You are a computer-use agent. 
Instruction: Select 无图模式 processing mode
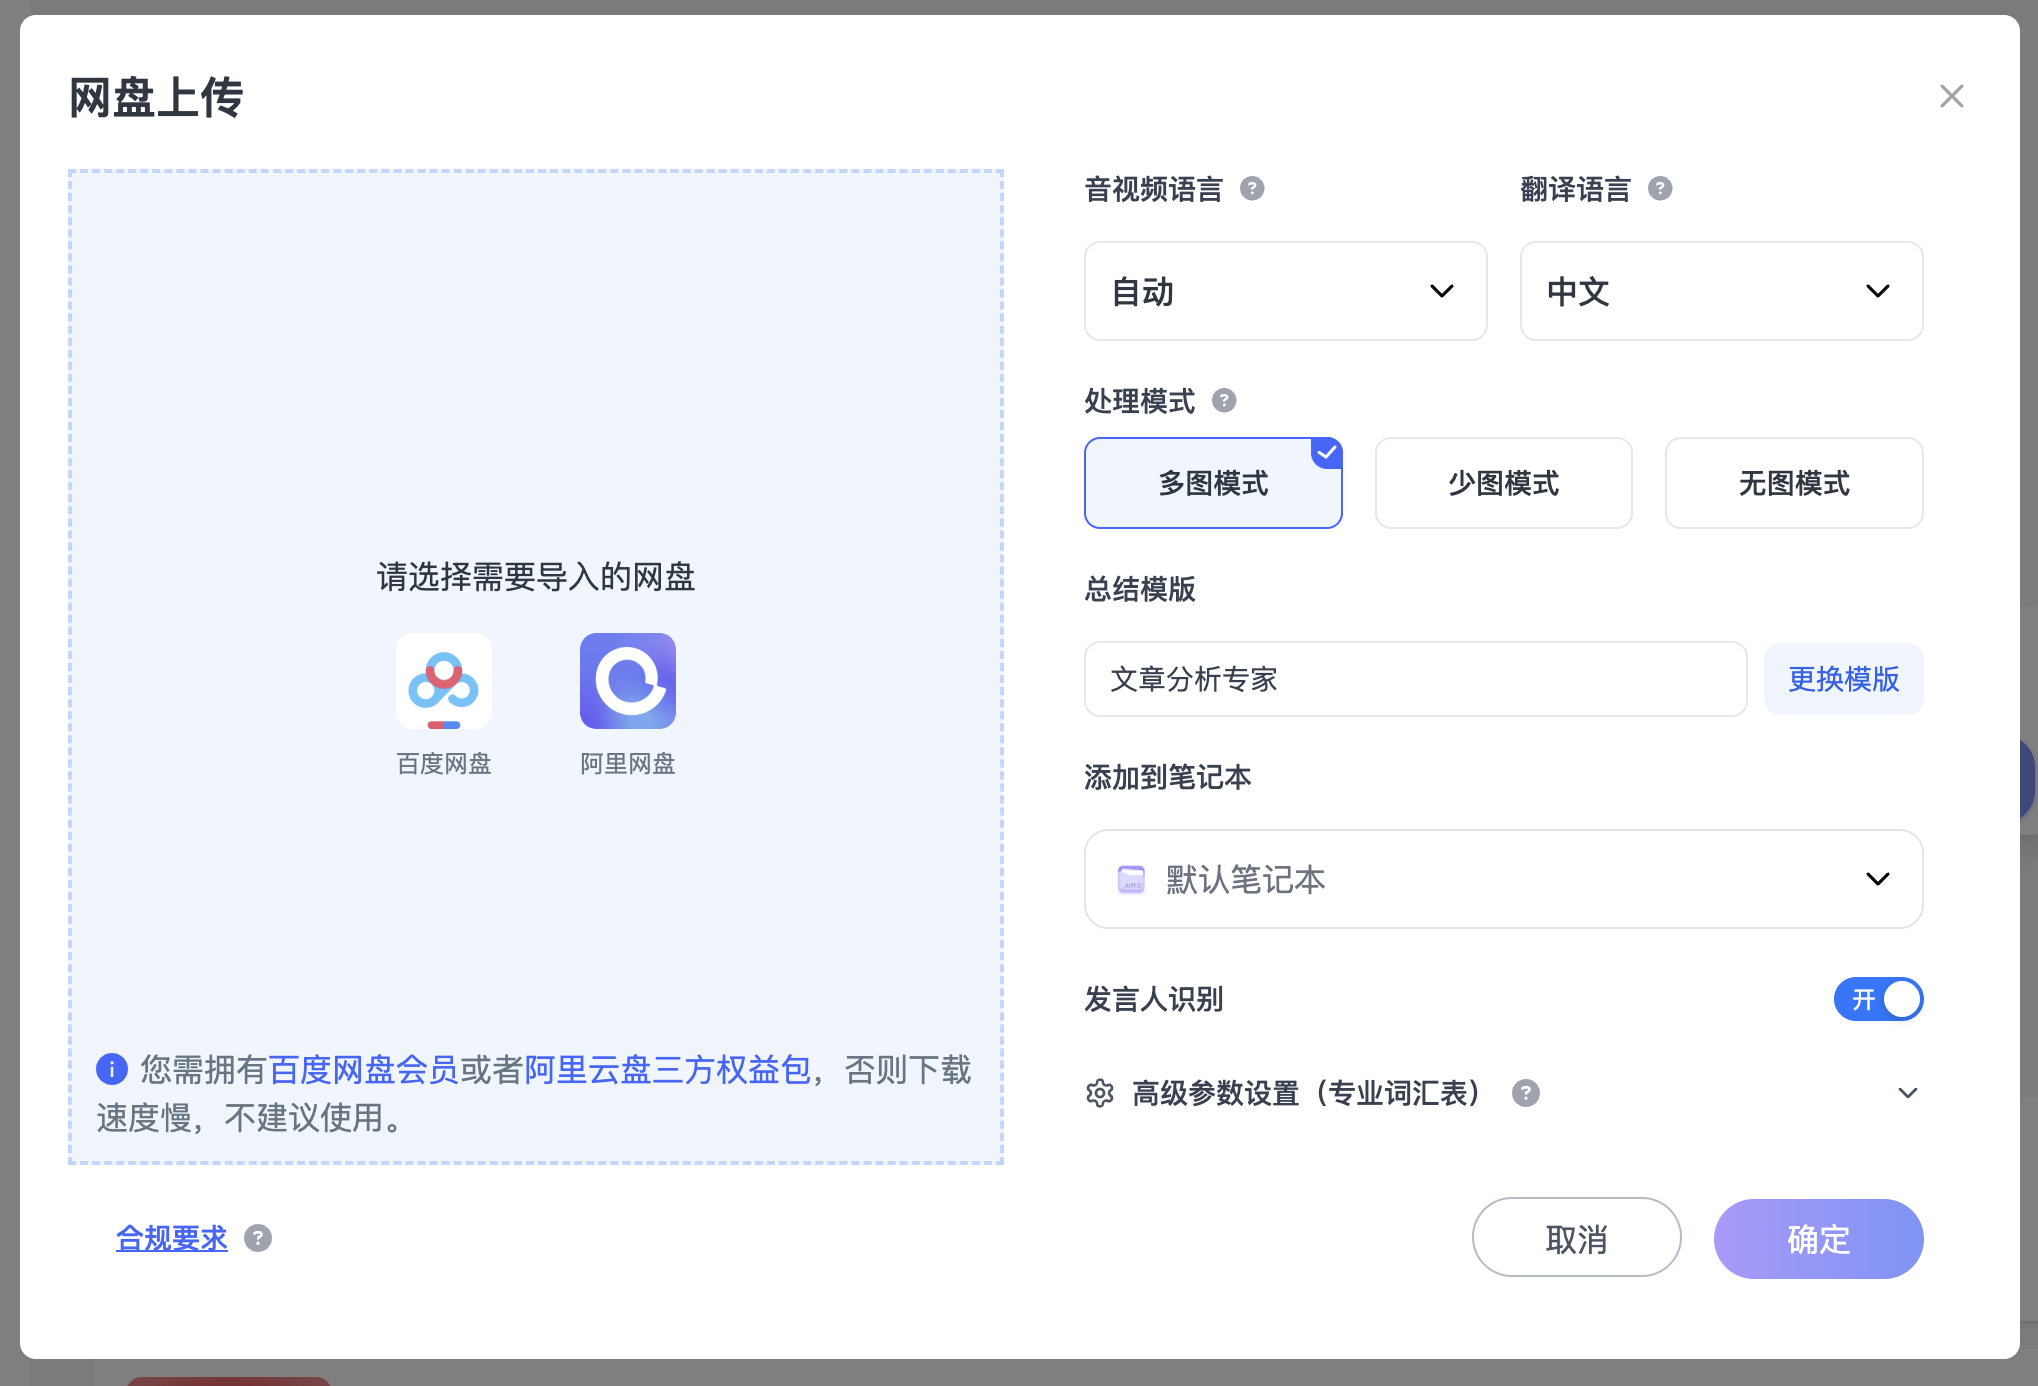[1794, 483]
